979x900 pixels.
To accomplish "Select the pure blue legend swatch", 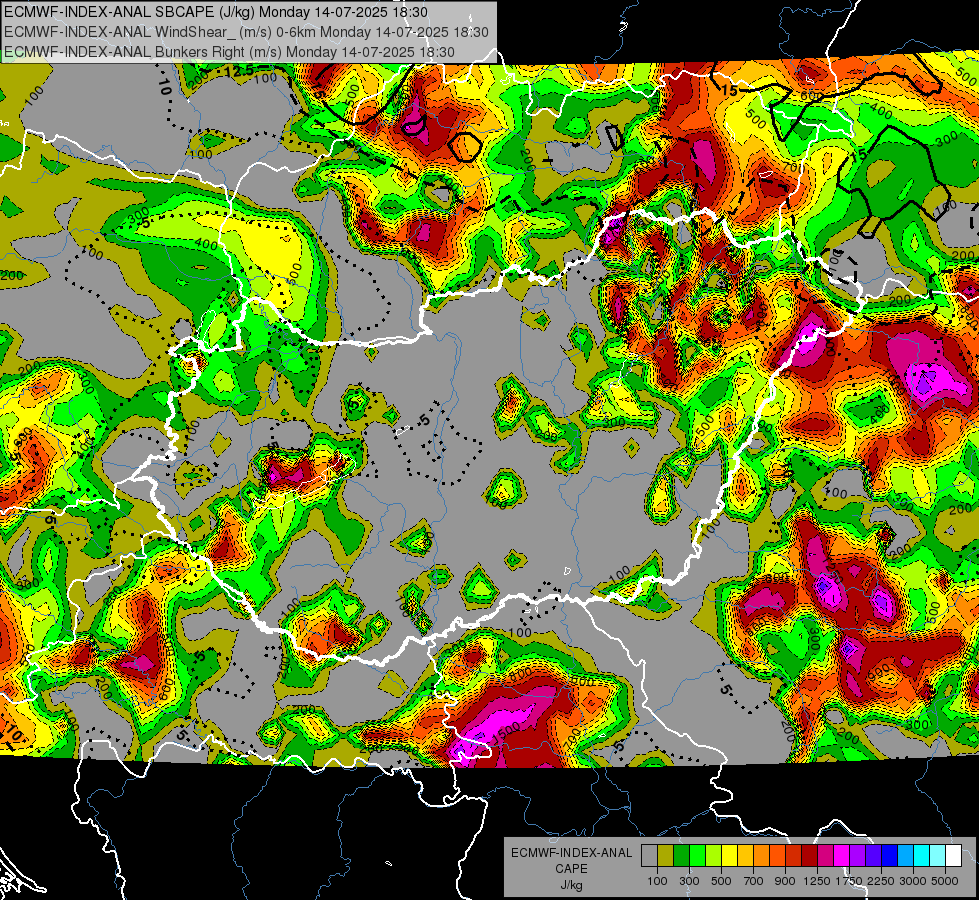I will pos(890,855).
